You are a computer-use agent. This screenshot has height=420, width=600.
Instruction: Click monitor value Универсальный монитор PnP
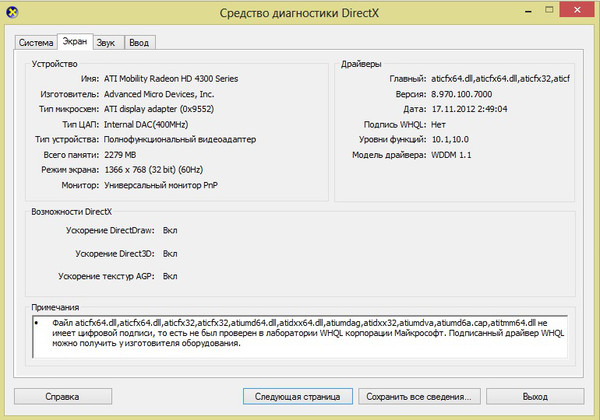(x=161, y=185)
